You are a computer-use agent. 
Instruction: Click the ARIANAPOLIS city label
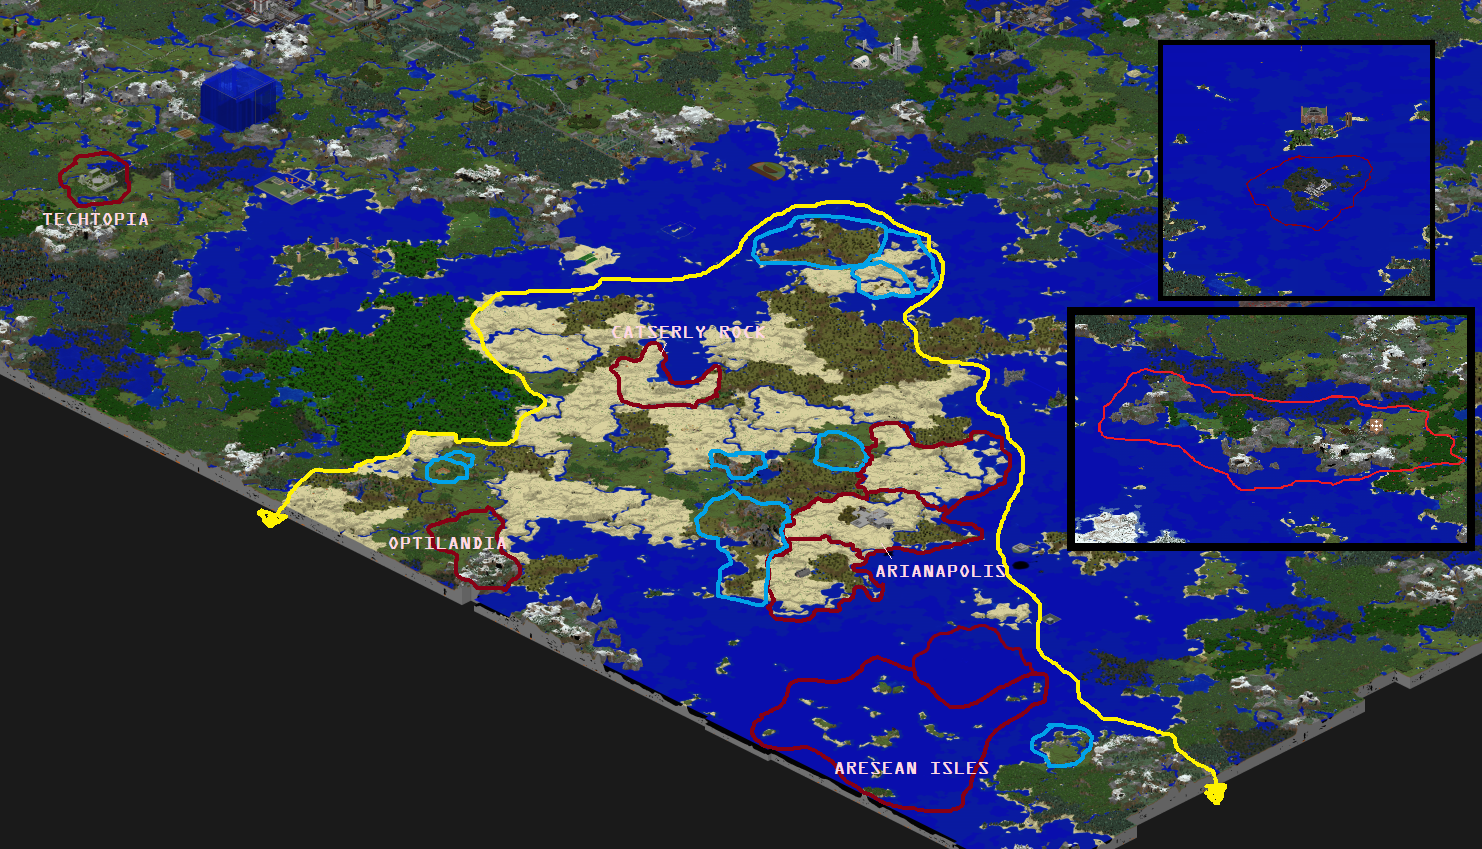(940, 571)
